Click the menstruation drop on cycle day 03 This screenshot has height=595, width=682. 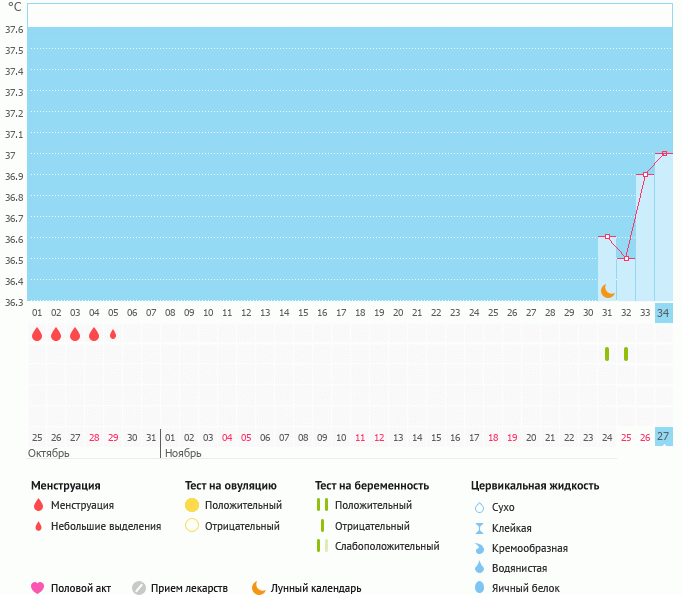coord(75,334)
